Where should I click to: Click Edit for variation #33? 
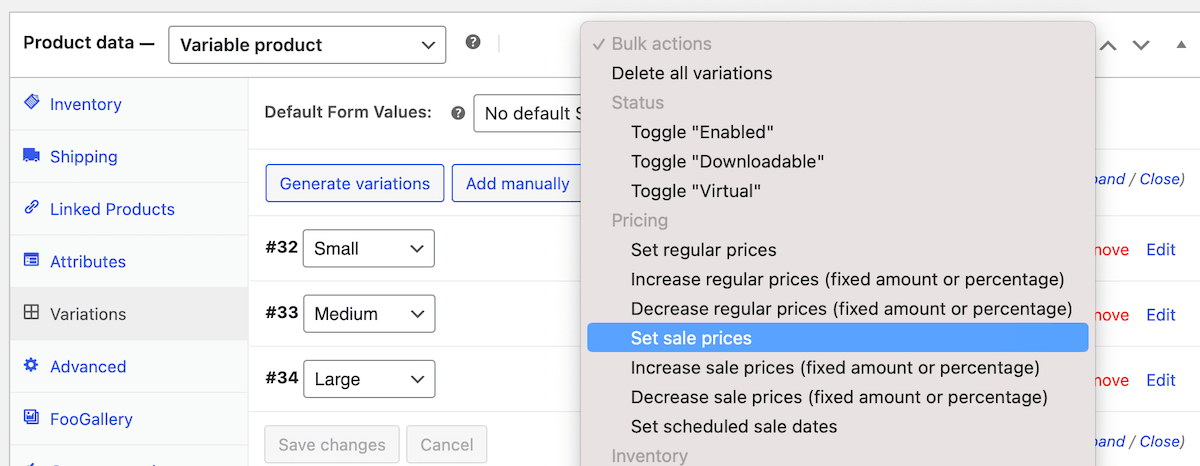[x=1161, y=315]
